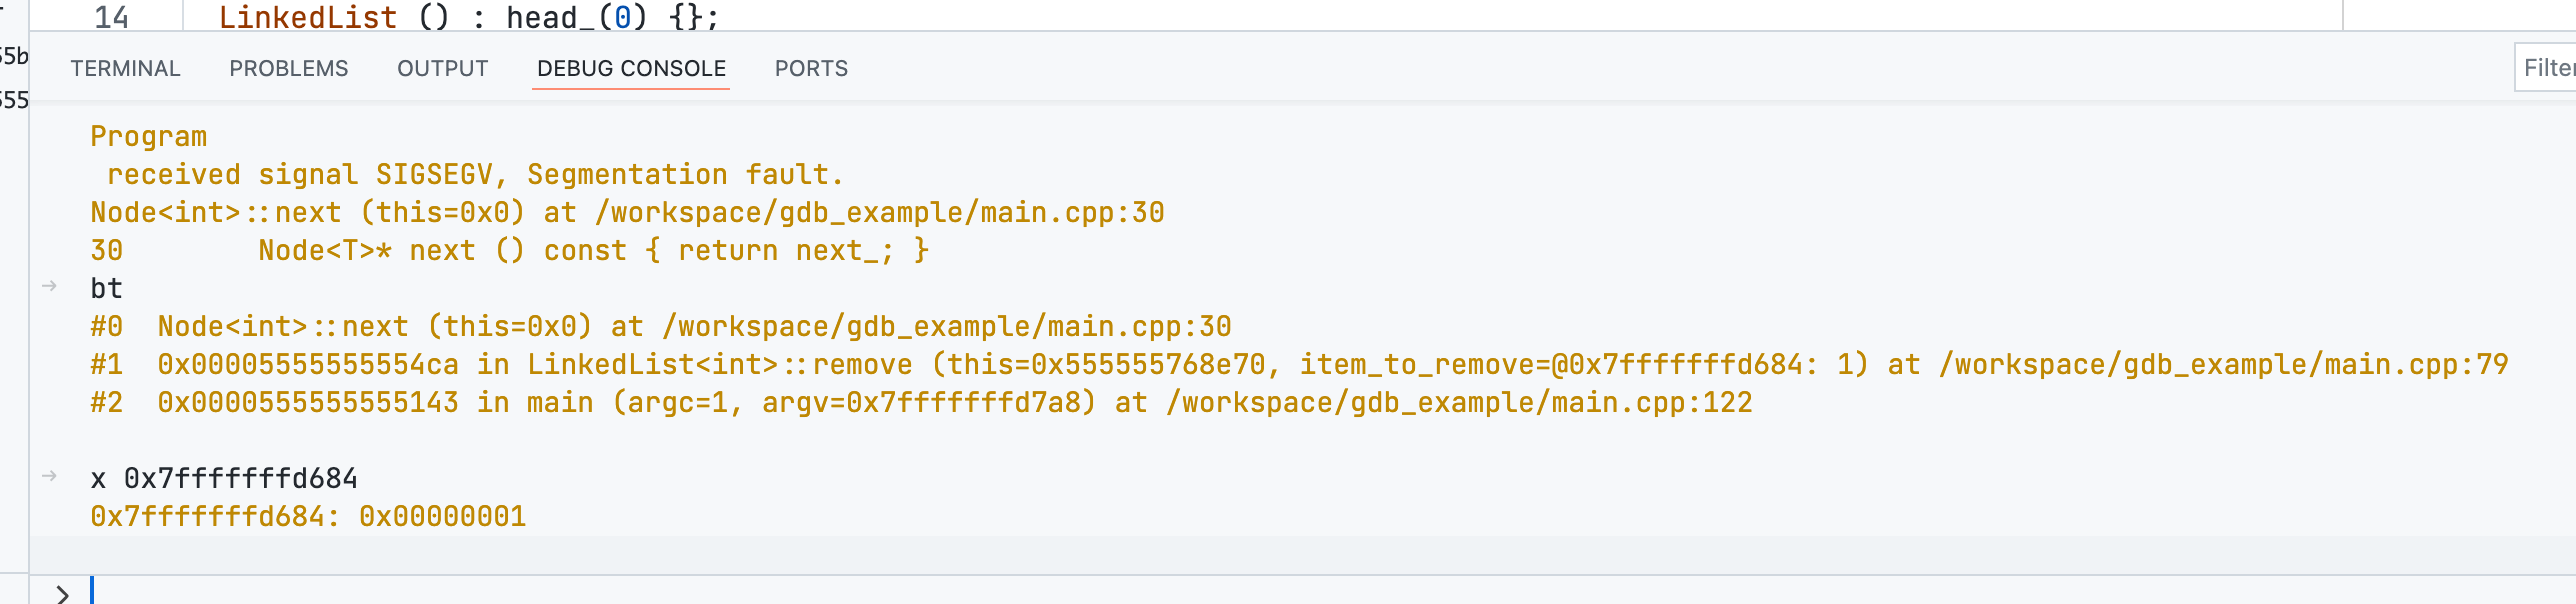Click the 'Node<T>* next () const' source line output

click(x=593, y=250)
